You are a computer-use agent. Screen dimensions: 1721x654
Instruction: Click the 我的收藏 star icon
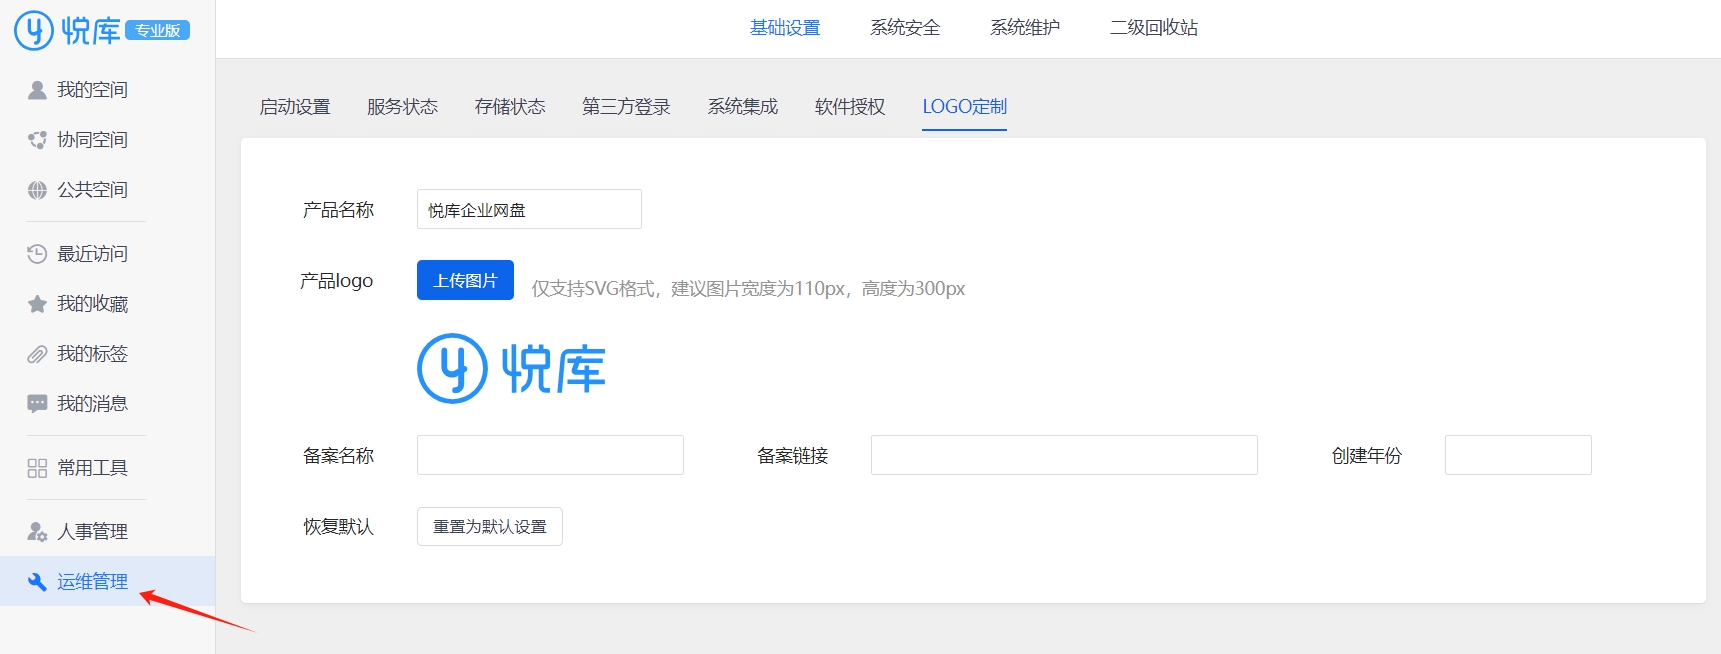(x=37, y=304)
